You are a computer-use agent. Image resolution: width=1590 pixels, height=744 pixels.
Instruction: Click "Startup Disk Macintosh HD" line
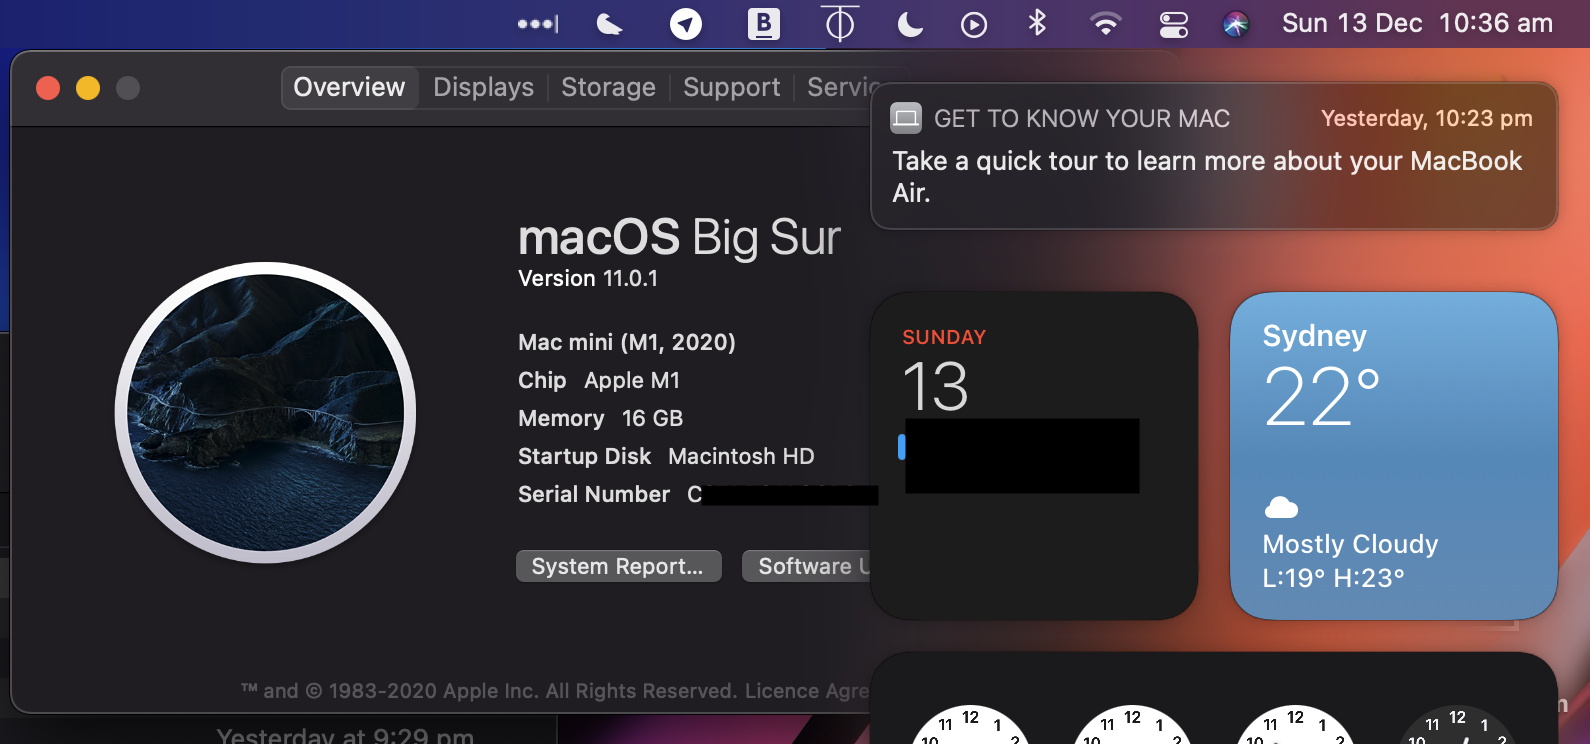(x=666, y=456)
